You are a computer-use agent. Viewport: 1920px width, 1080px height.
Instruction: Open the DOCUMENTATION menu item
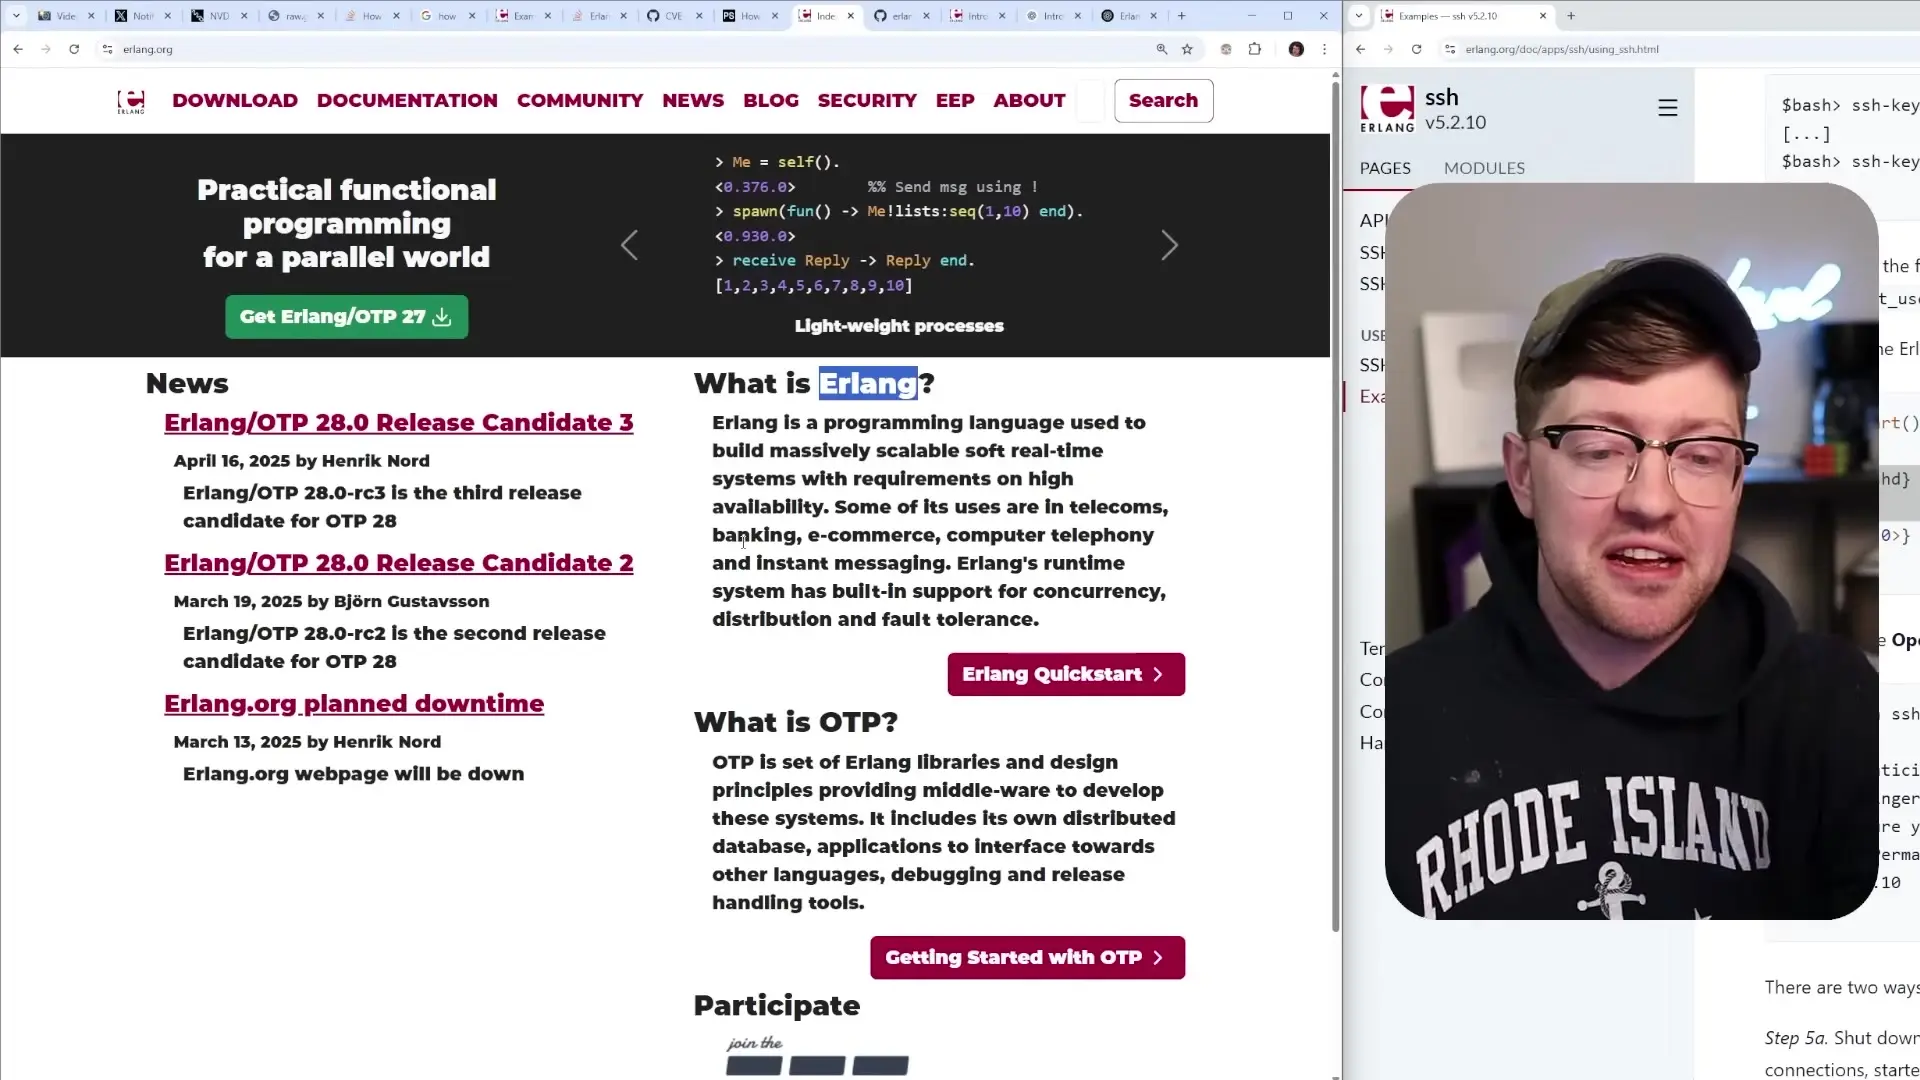(407, 100)
